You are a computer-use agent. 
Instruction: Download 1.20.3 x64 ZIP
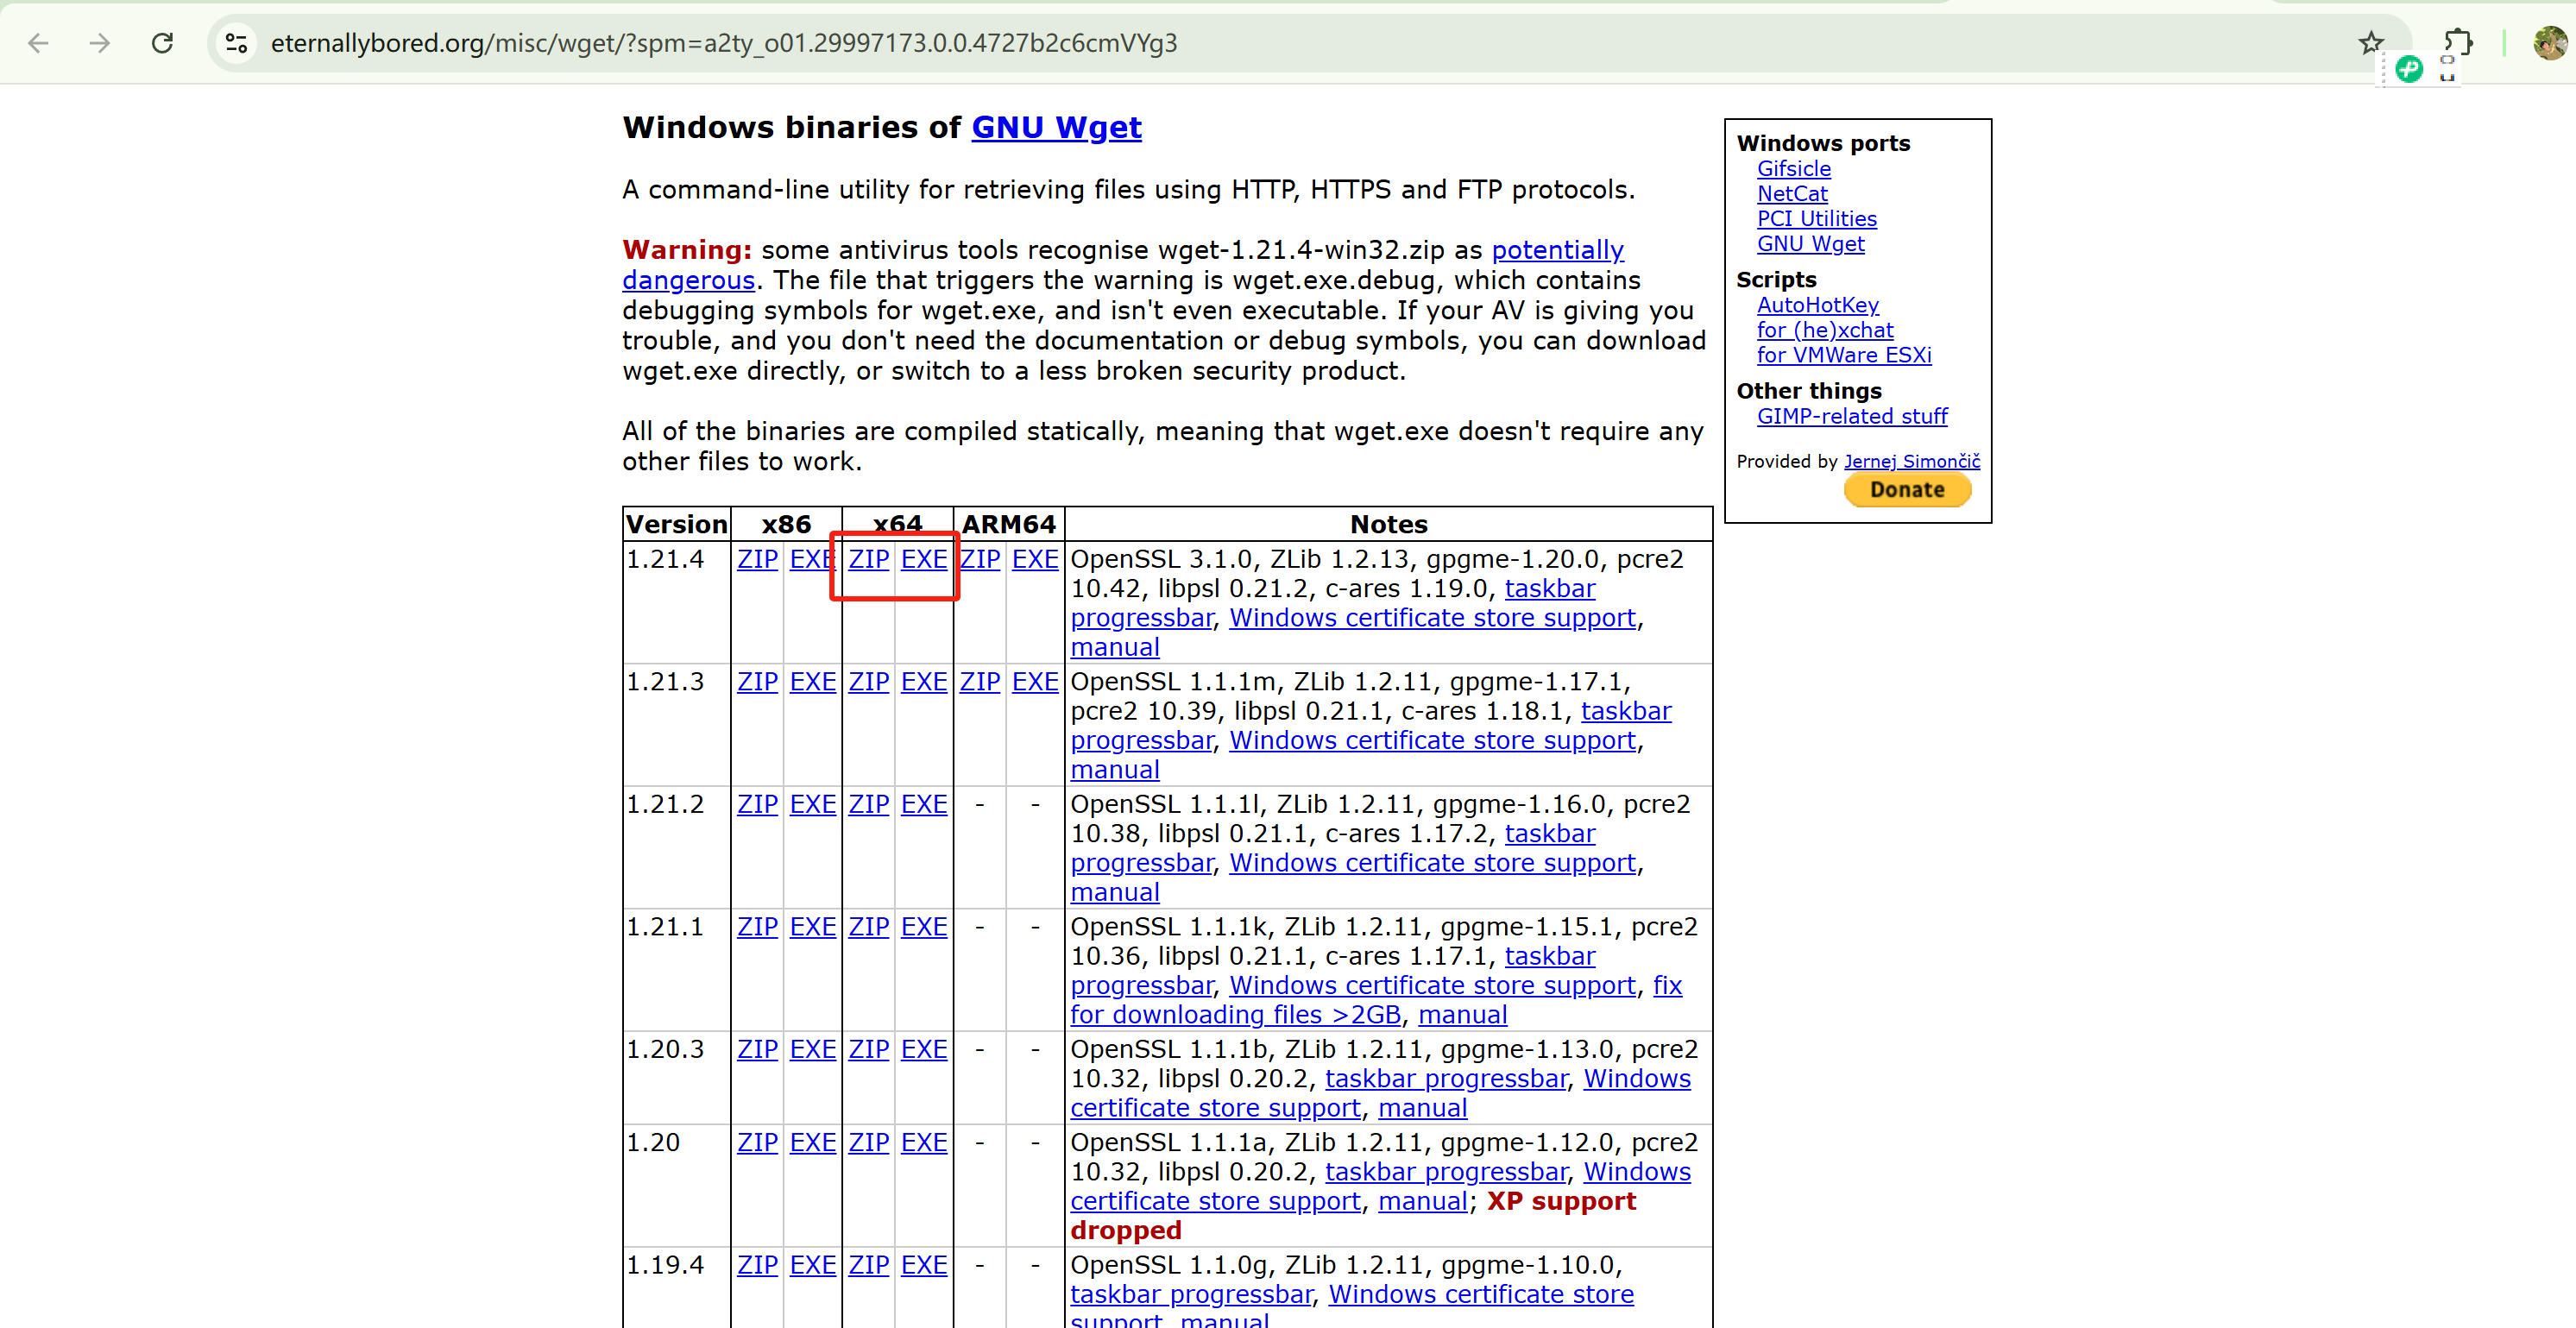[868, 1049]
